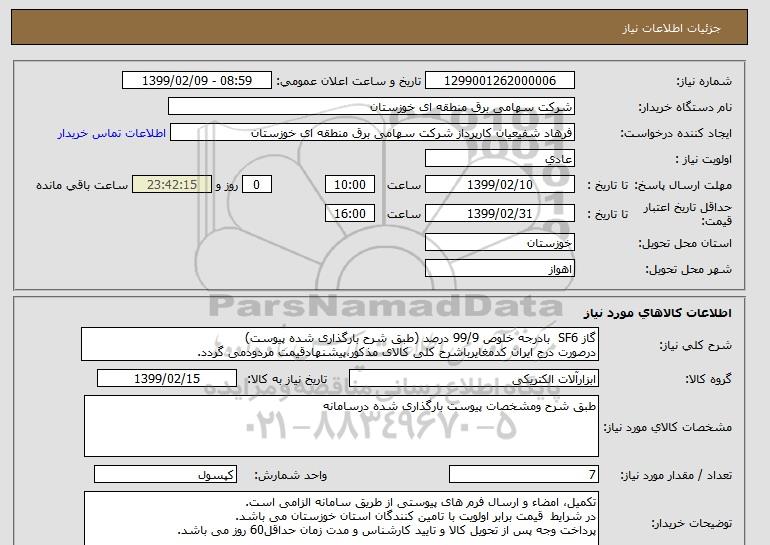Click the واحد شمارش label
The width and height of the screenshot is (770, 545).
coord(290,475)
